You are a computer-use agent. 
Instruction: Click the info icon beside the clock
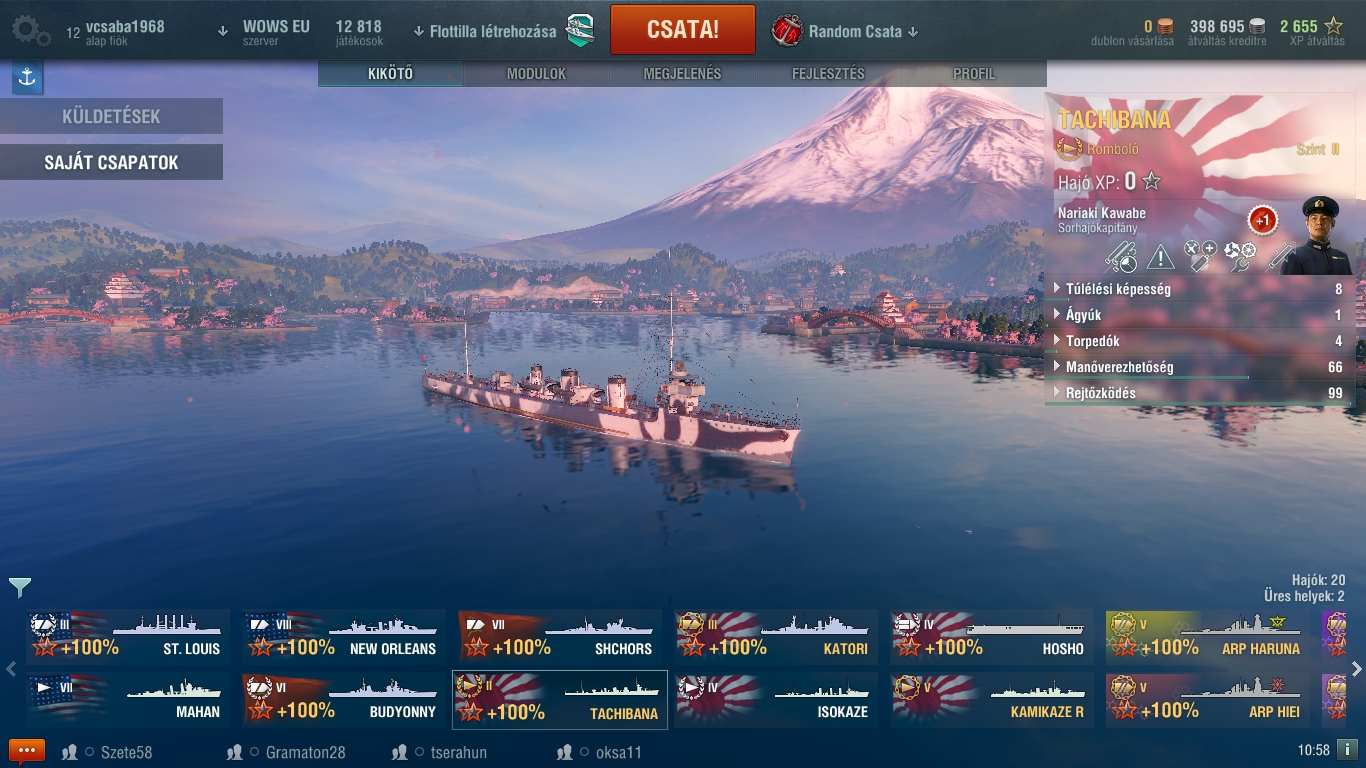tap(1347, 750)
